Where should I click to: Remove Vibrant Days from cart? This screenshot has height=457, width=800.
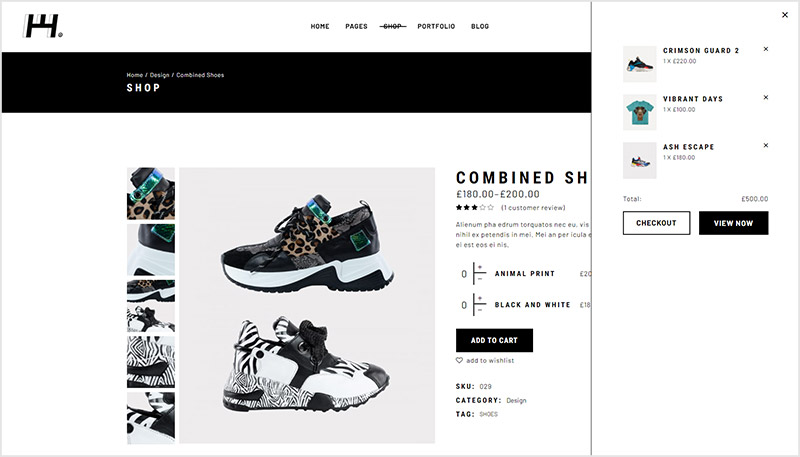point(766,97)
